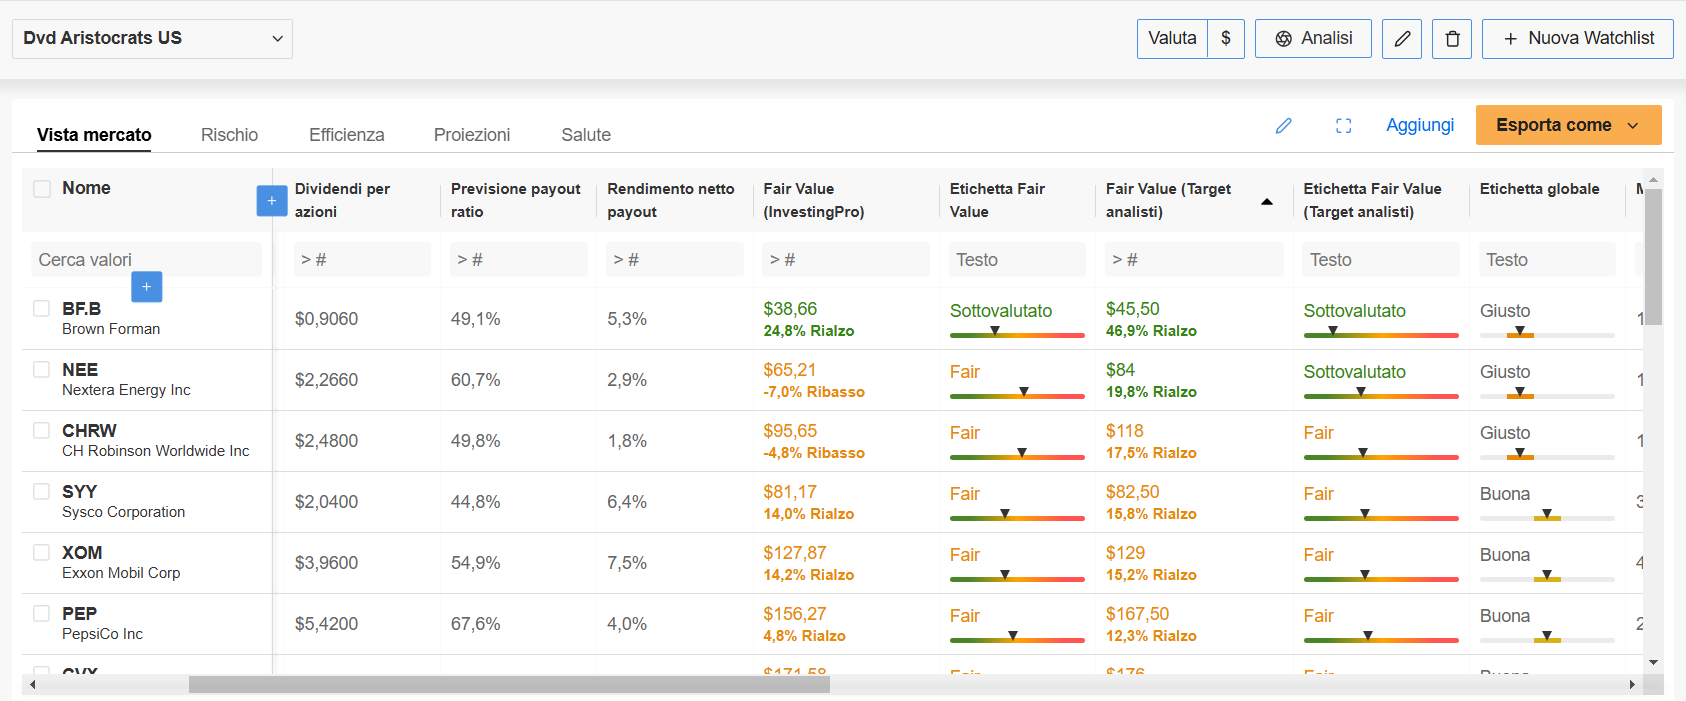Focus the Cerca valori search field
This screenshot has height=701, width=1686.
tap(146, 260)
